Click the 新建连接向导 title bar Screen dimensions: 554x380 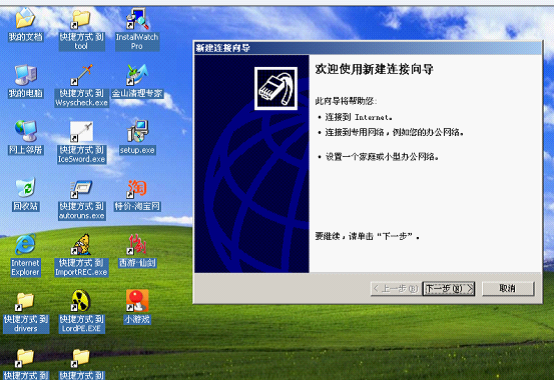(x=367, y=48)
